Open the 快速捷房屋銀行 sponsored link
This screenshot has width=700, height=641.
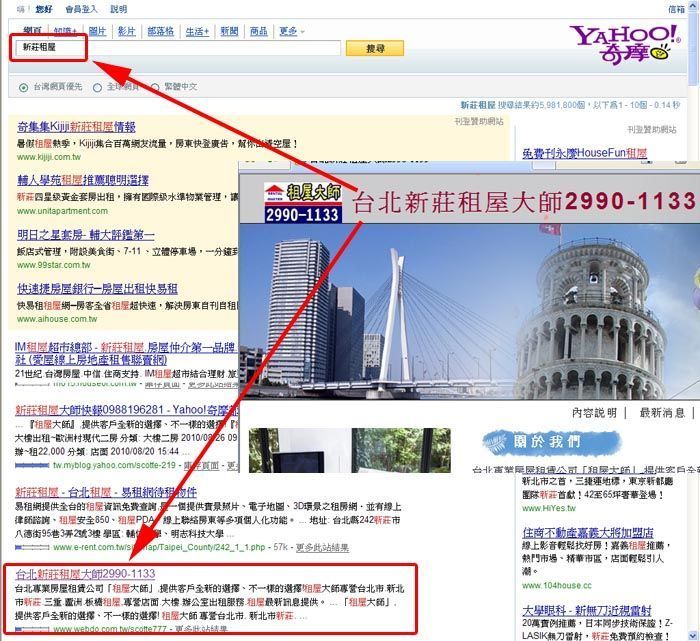[x=97, y=289]
